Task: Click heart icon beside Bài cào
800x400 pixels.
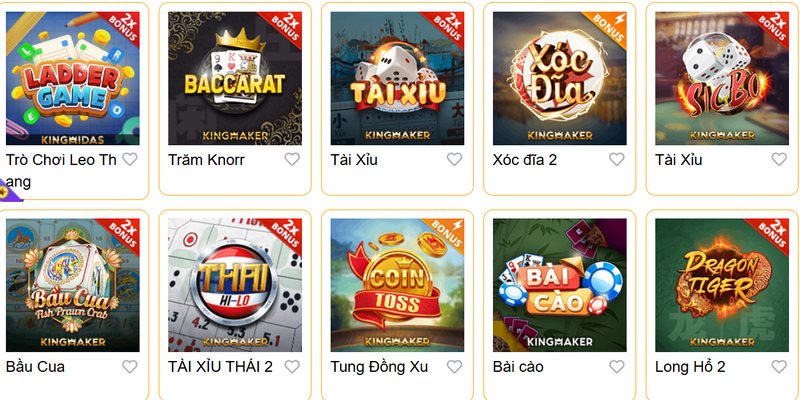Action: [x=616, y=366]
